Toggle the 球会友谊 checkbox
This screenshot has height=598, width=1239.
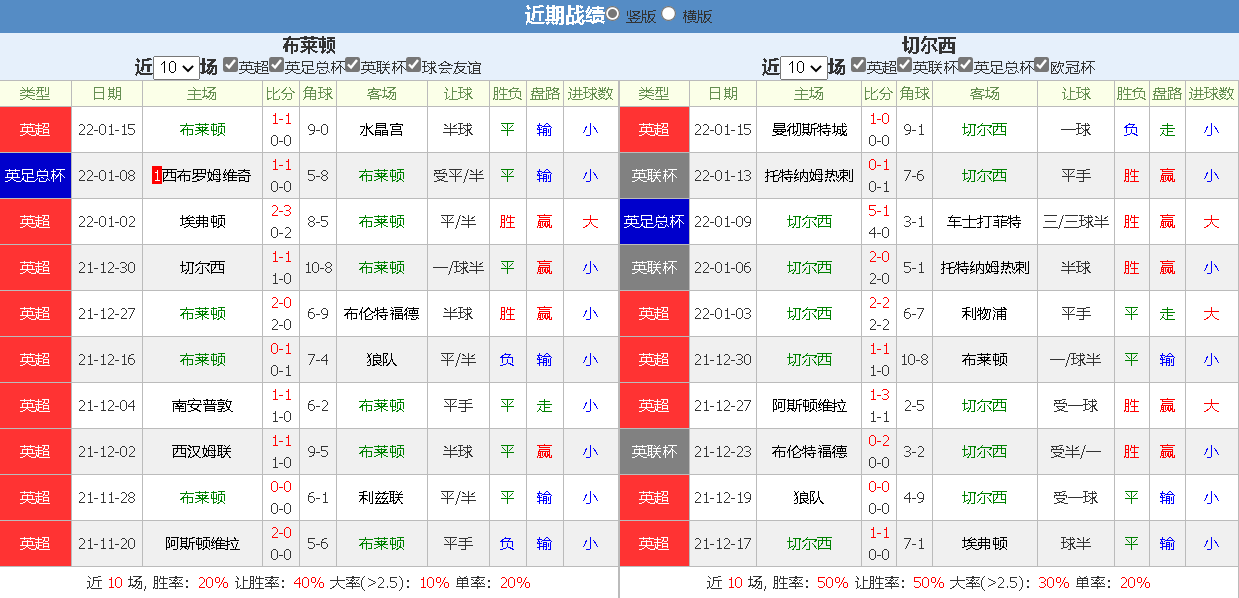pyautogui.click(x=413, y=65)
